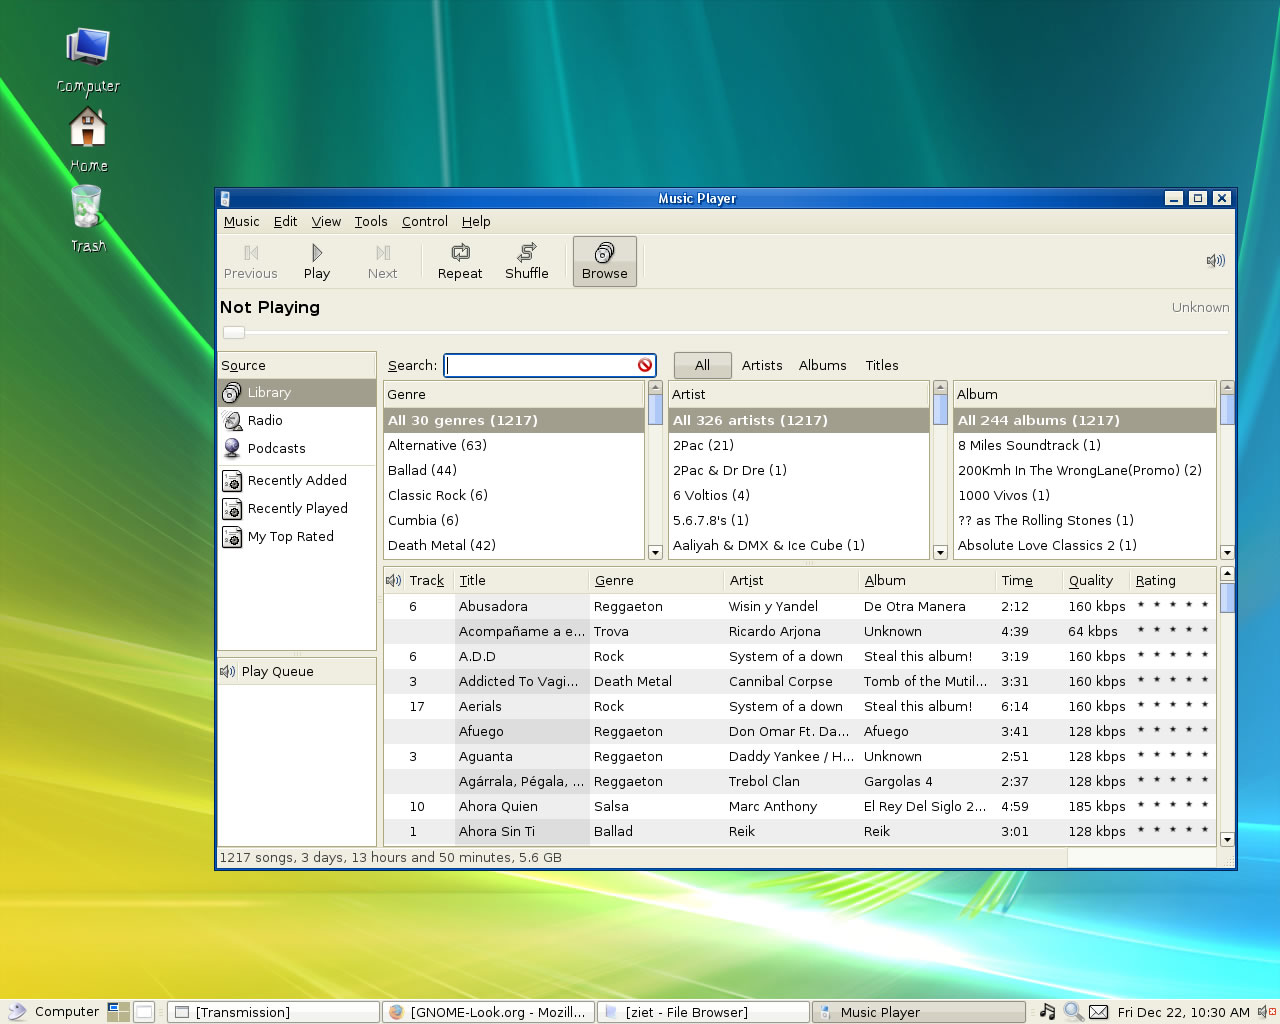This screenshot has height=1024, width=1280.
Task: Switch to GNOME-Look.org Mozilla taskbar window
Action: [x=489, y=1012]
